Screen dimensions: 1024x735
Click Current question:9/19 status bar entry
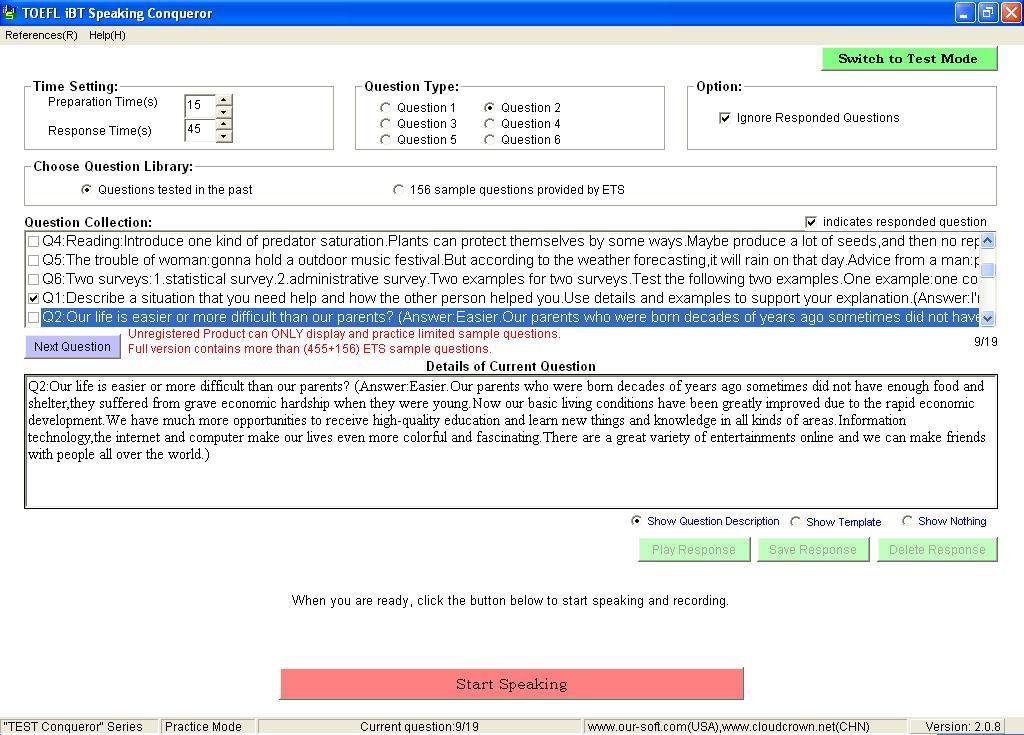click(419, 727)
